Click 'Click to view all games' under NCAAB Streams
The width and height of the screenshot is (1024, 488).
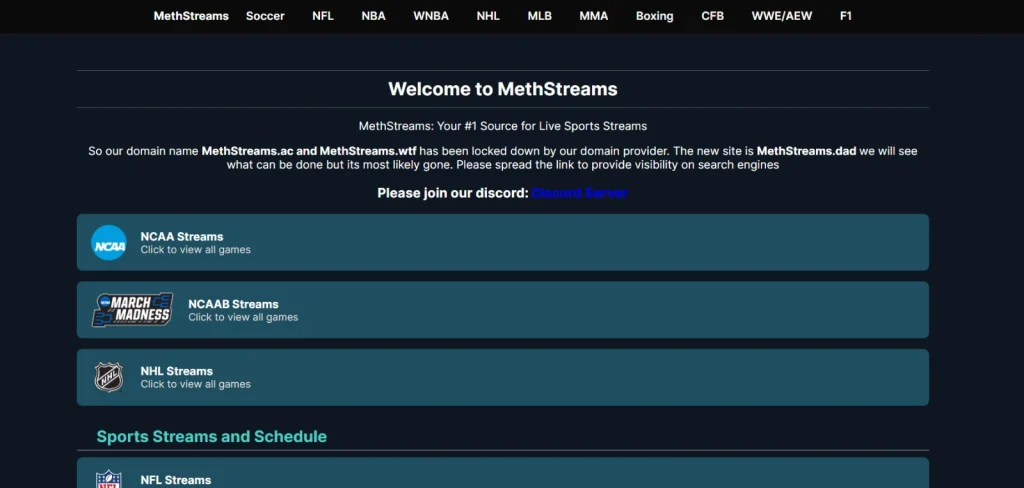pyautogui.click(x=243, y=317)
